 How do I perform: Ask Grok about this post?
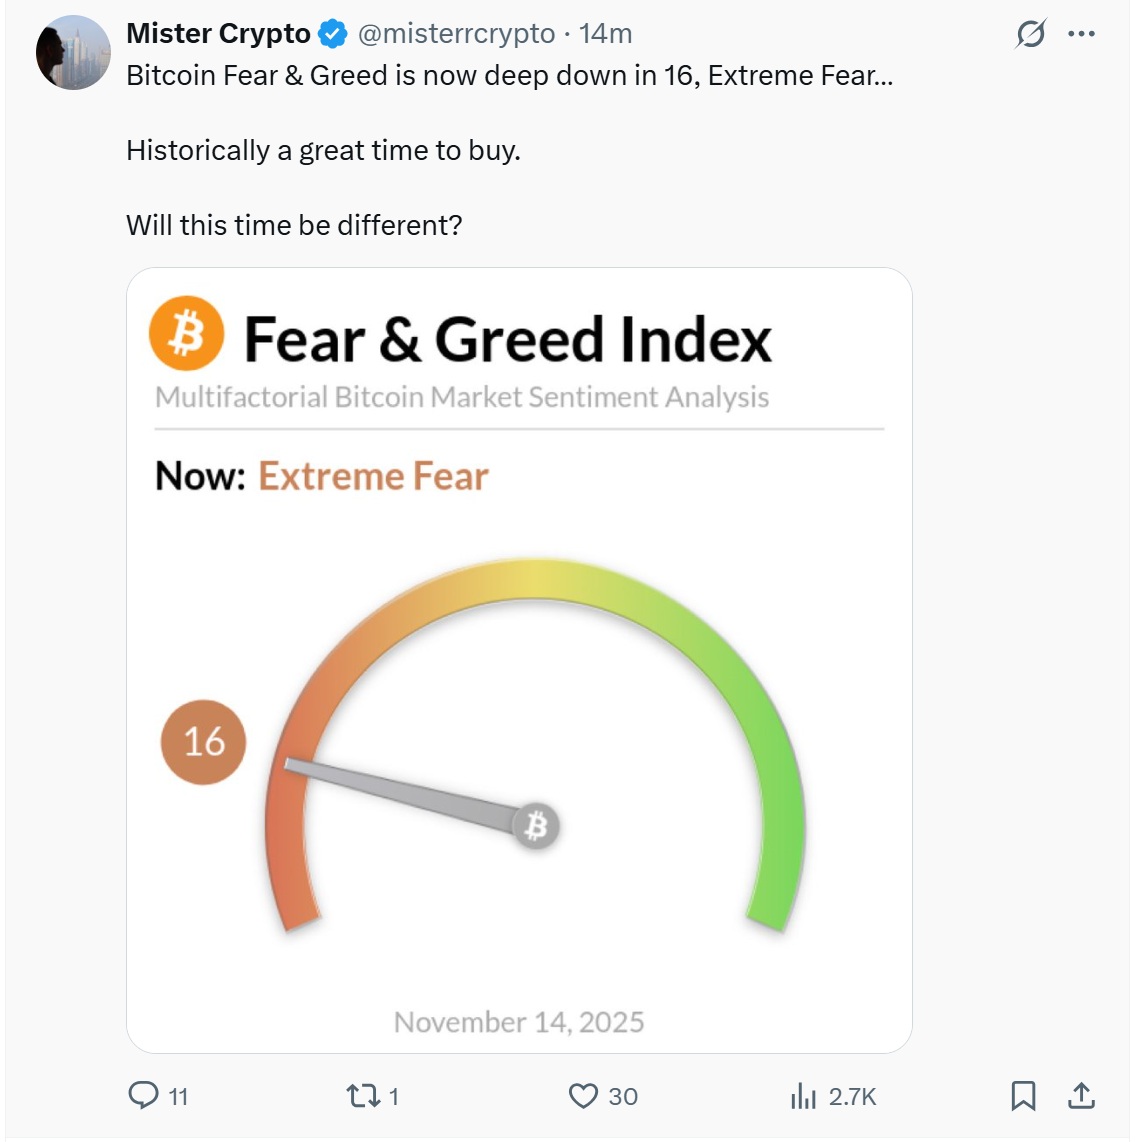click(1030, 33)
